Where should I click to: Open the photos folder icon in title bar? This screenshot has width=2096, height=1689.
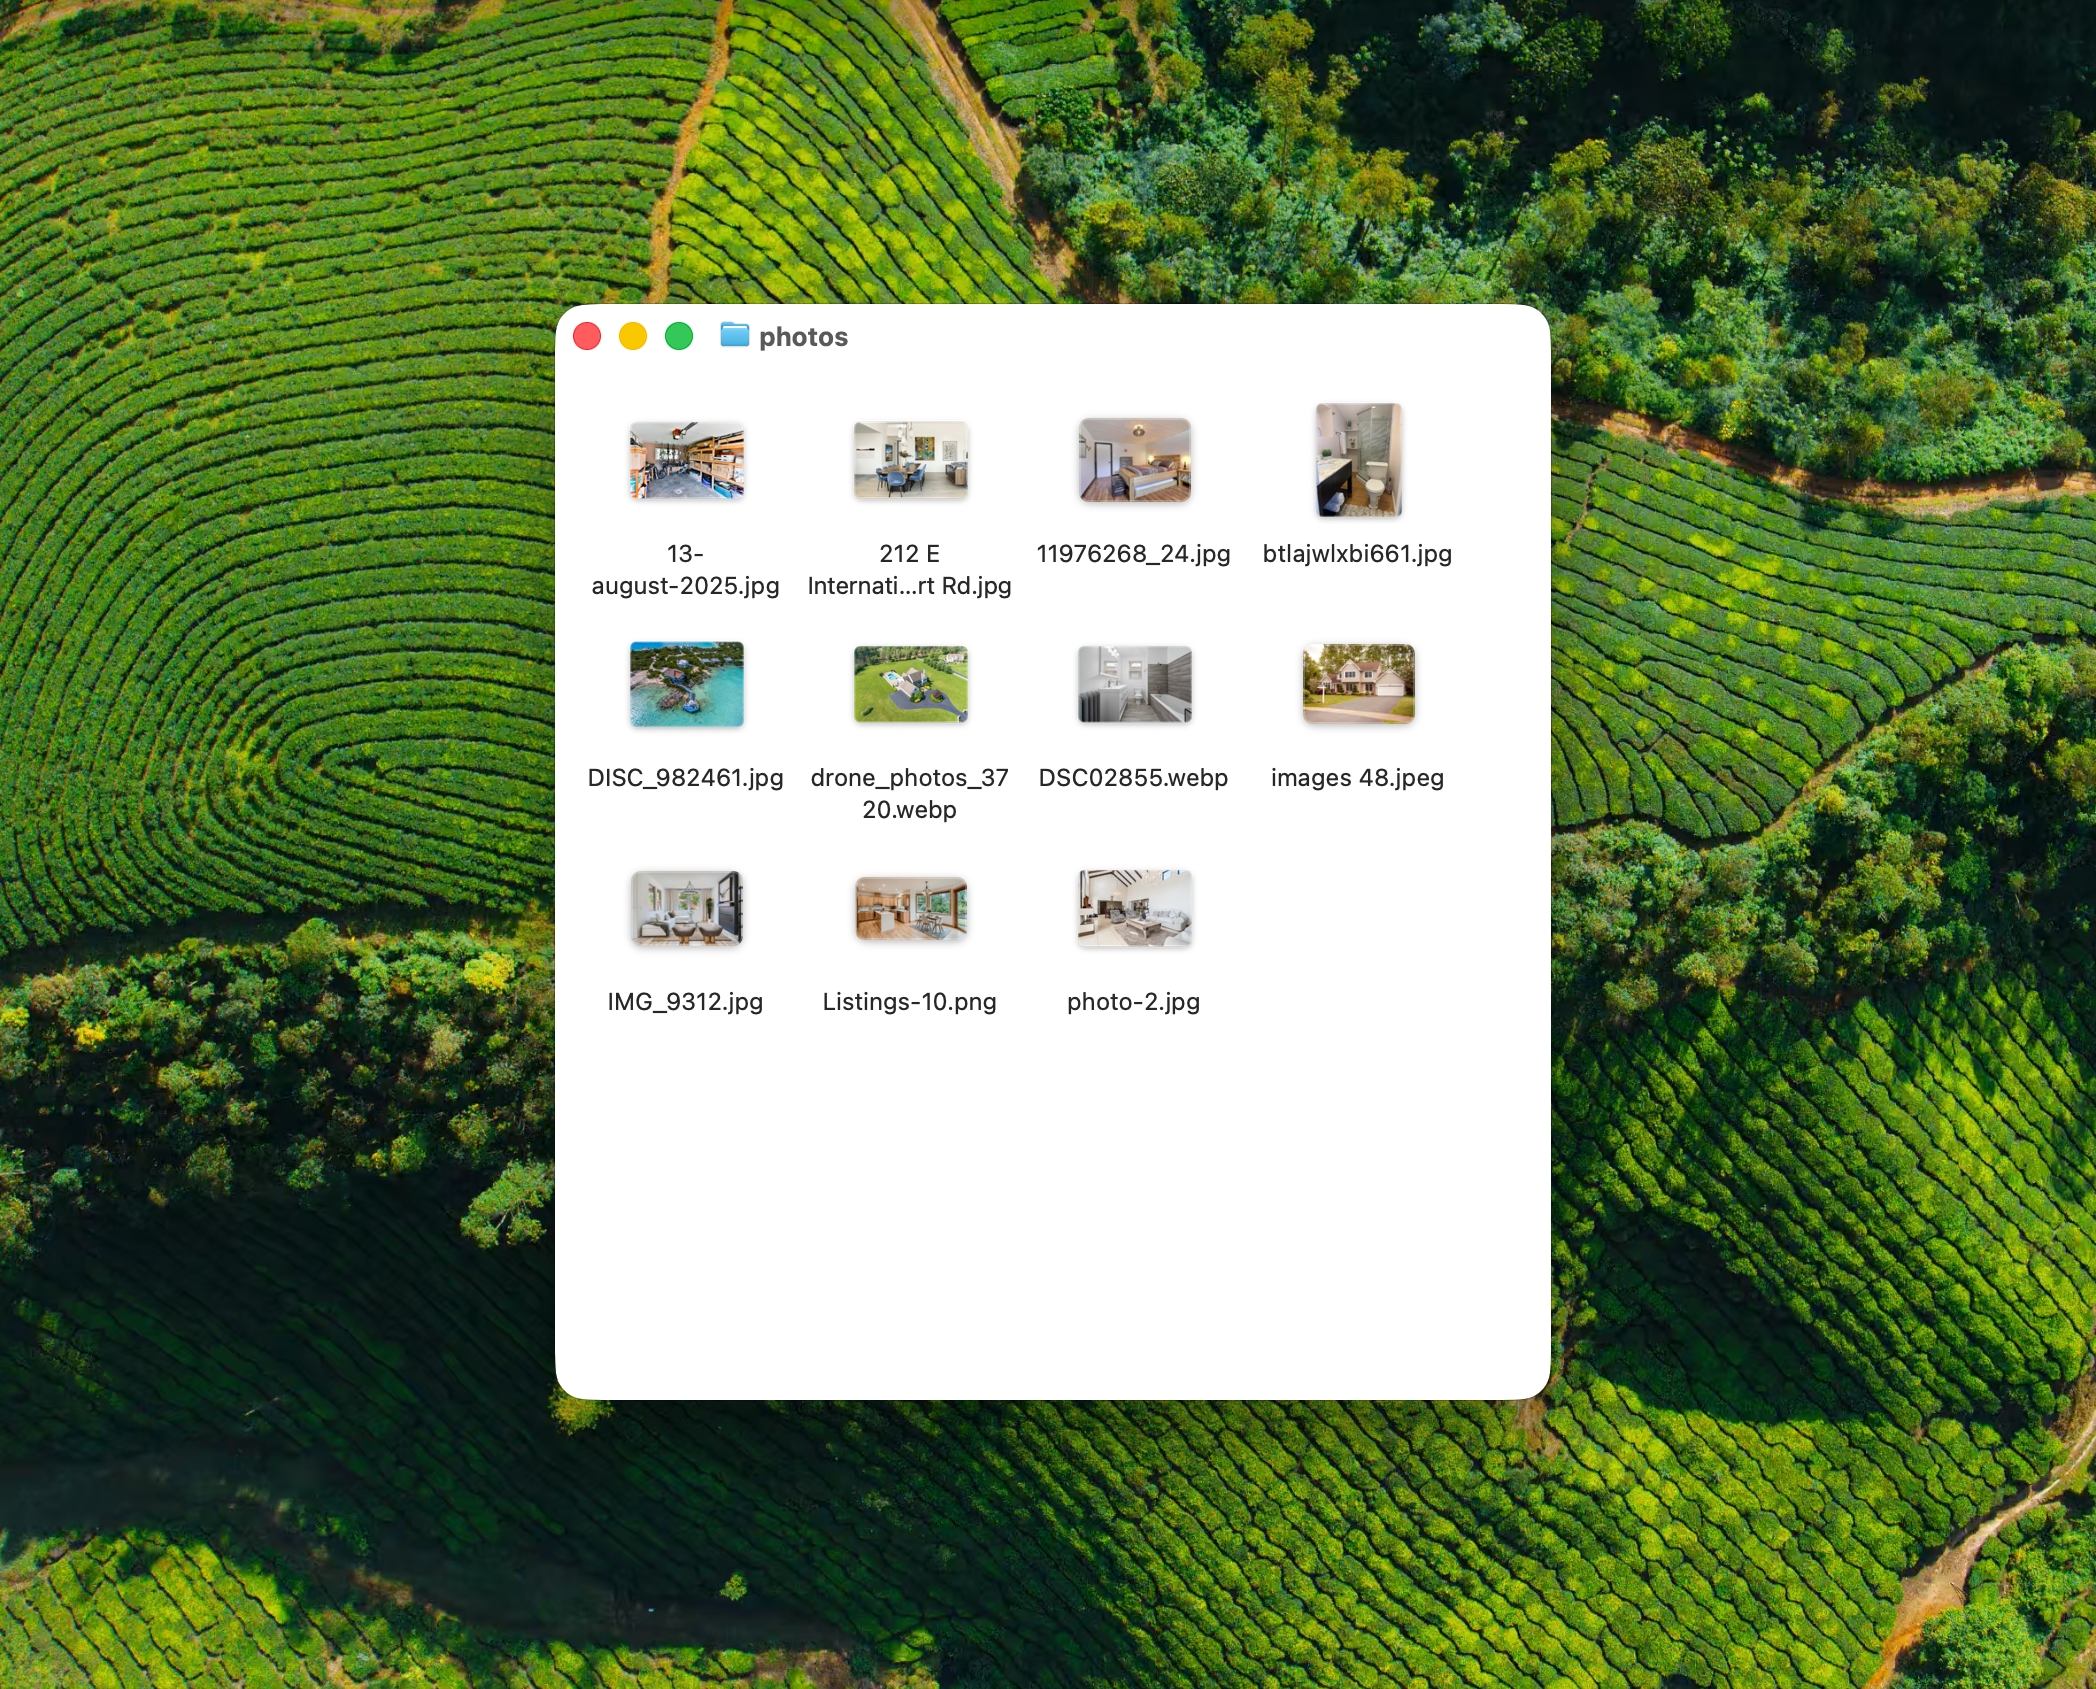tap(735, 337)
